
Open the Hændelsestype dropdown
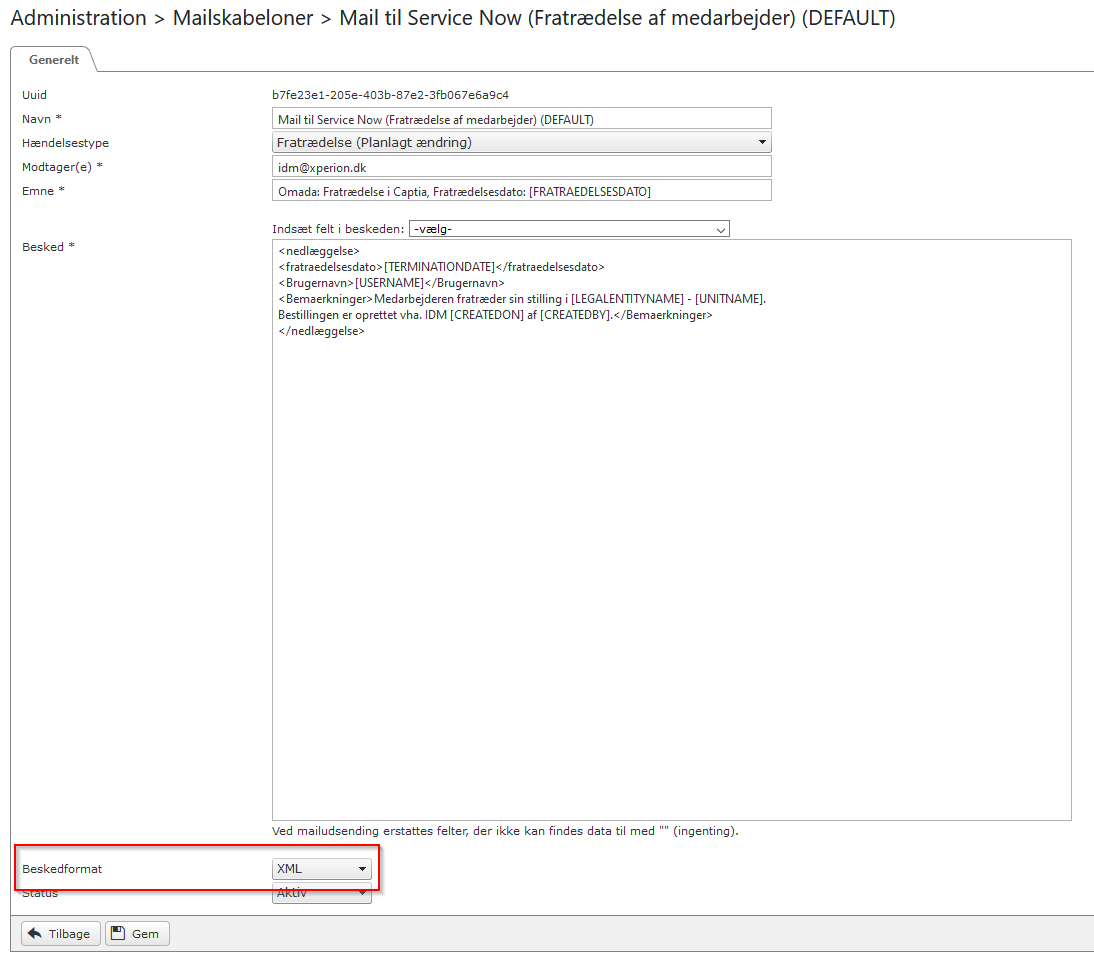[521, 142]
